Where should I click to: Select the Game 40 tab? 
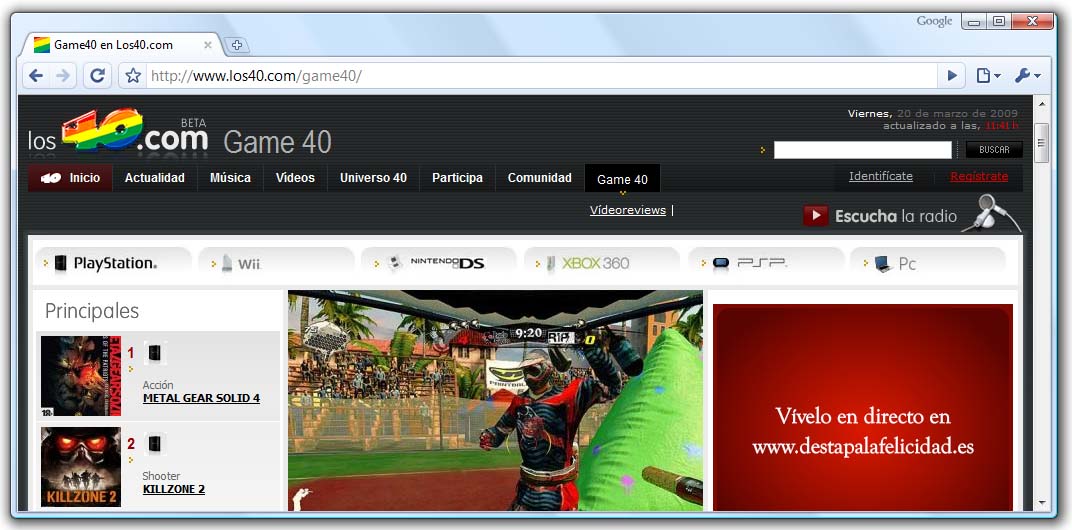pyautogui.click(x=622, y=179)
